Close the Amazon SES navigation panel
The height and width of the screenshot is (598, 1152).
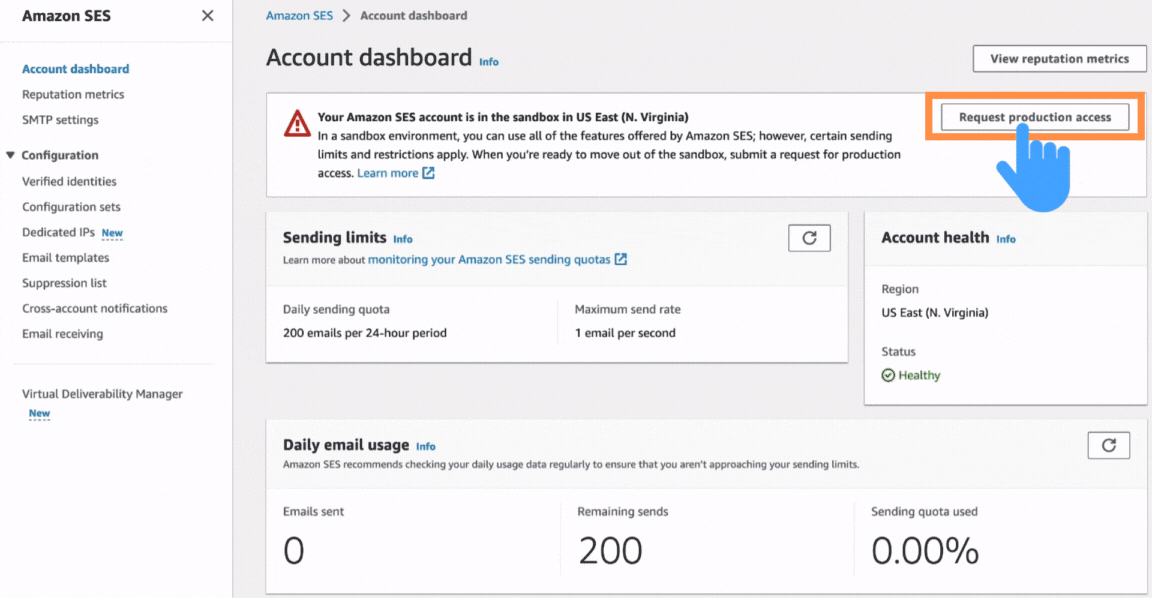(x=207, y=15)
